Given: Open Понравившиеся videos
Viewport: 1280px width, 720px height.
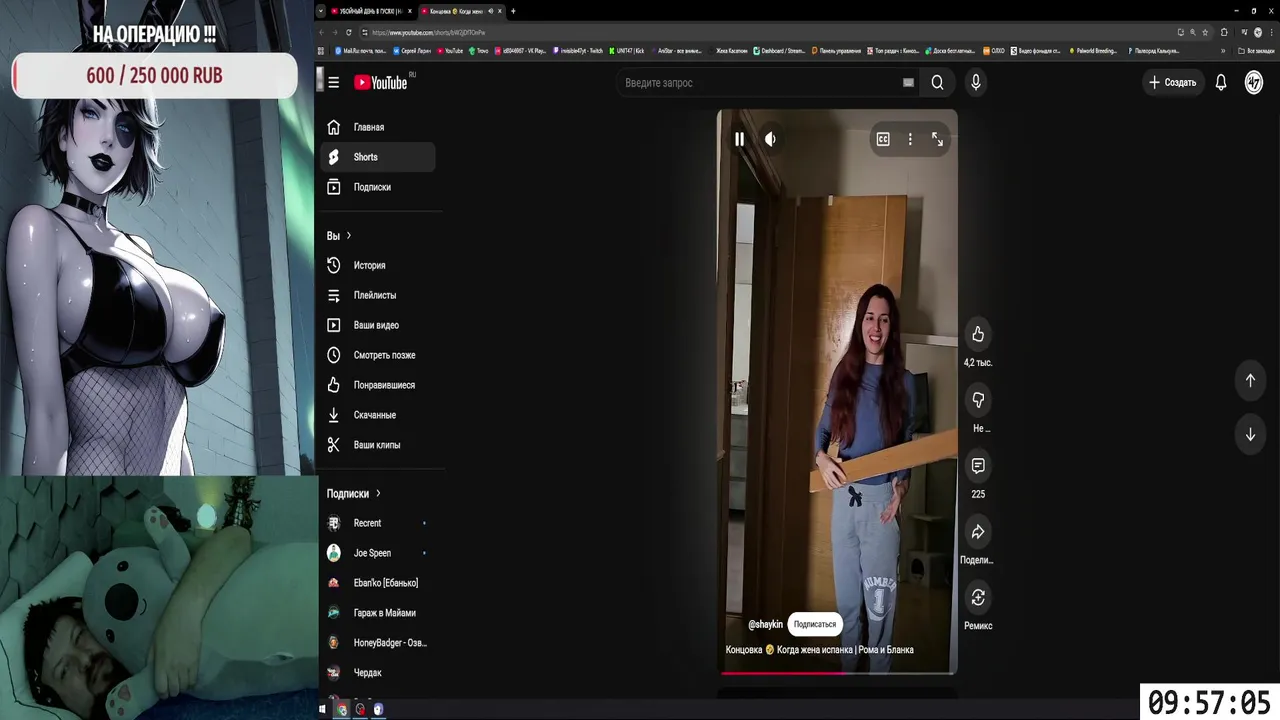Looking at the screenshot, I should pos(380,385).
